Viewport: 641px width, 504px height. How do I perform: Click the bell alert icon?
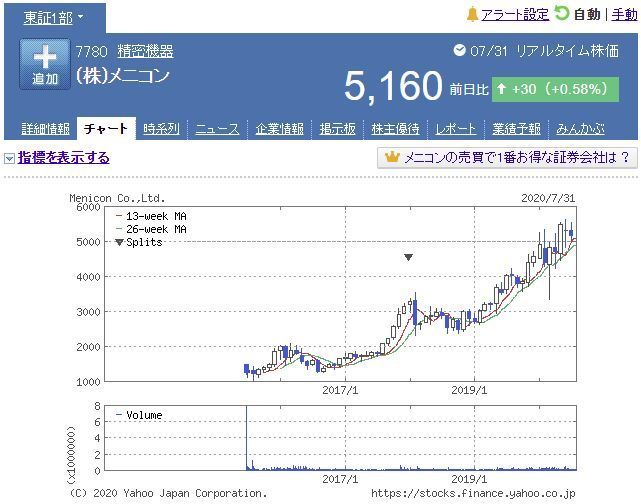click(472, 15)
